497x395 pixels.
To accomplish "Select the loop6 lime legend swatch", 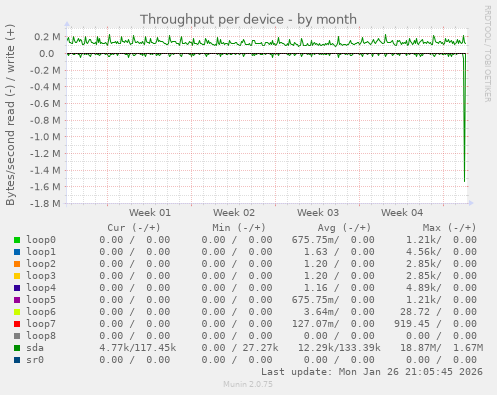I will pos(17,312).
